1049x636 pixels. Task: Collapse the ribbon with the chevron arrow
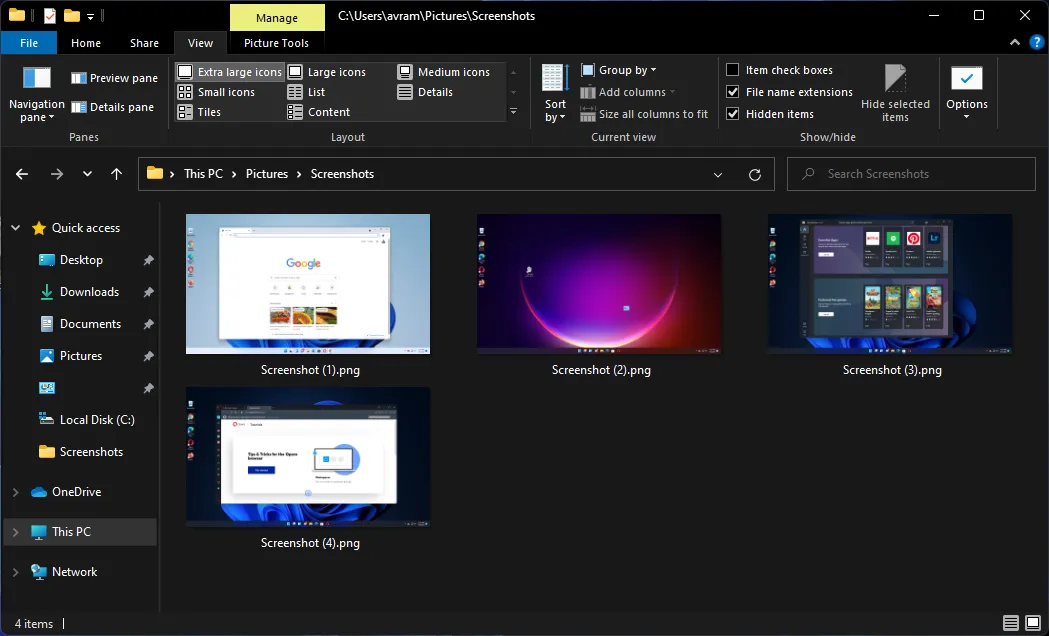(1013, 43)
